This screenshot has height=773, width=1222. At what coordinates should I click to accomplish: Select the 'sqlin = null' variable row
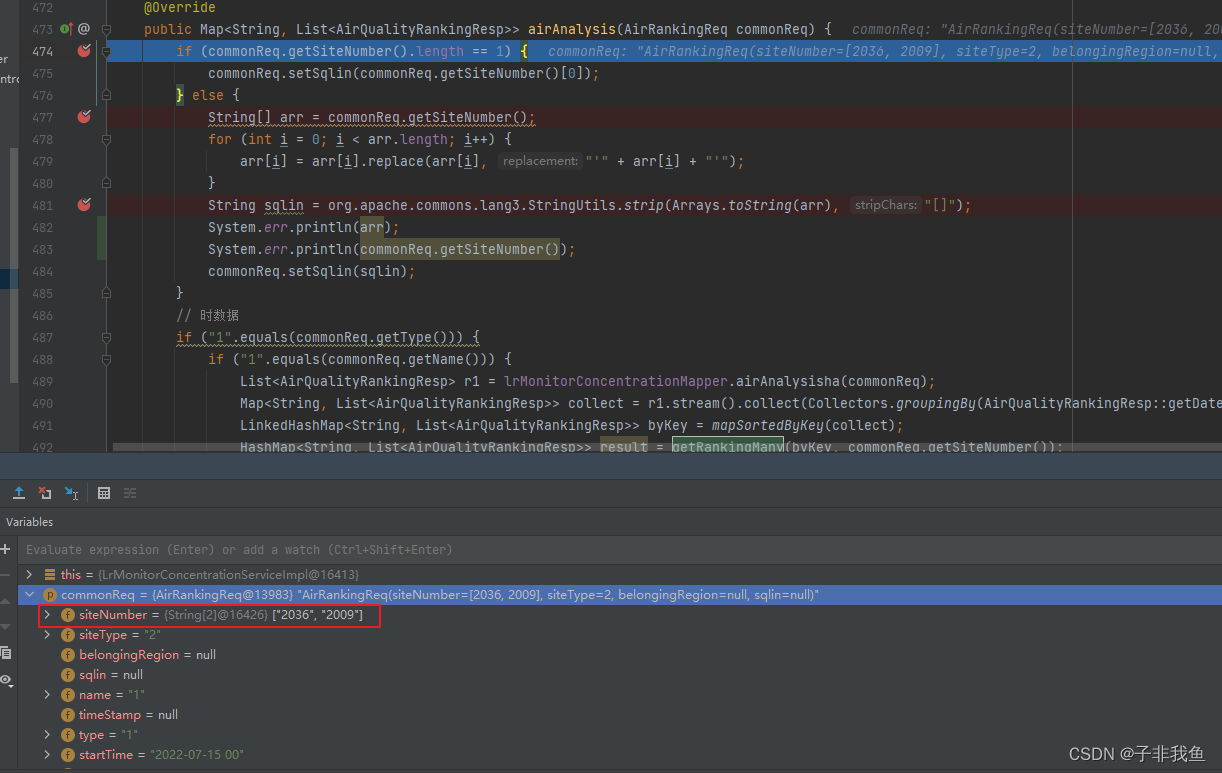(x=620, y=675)
